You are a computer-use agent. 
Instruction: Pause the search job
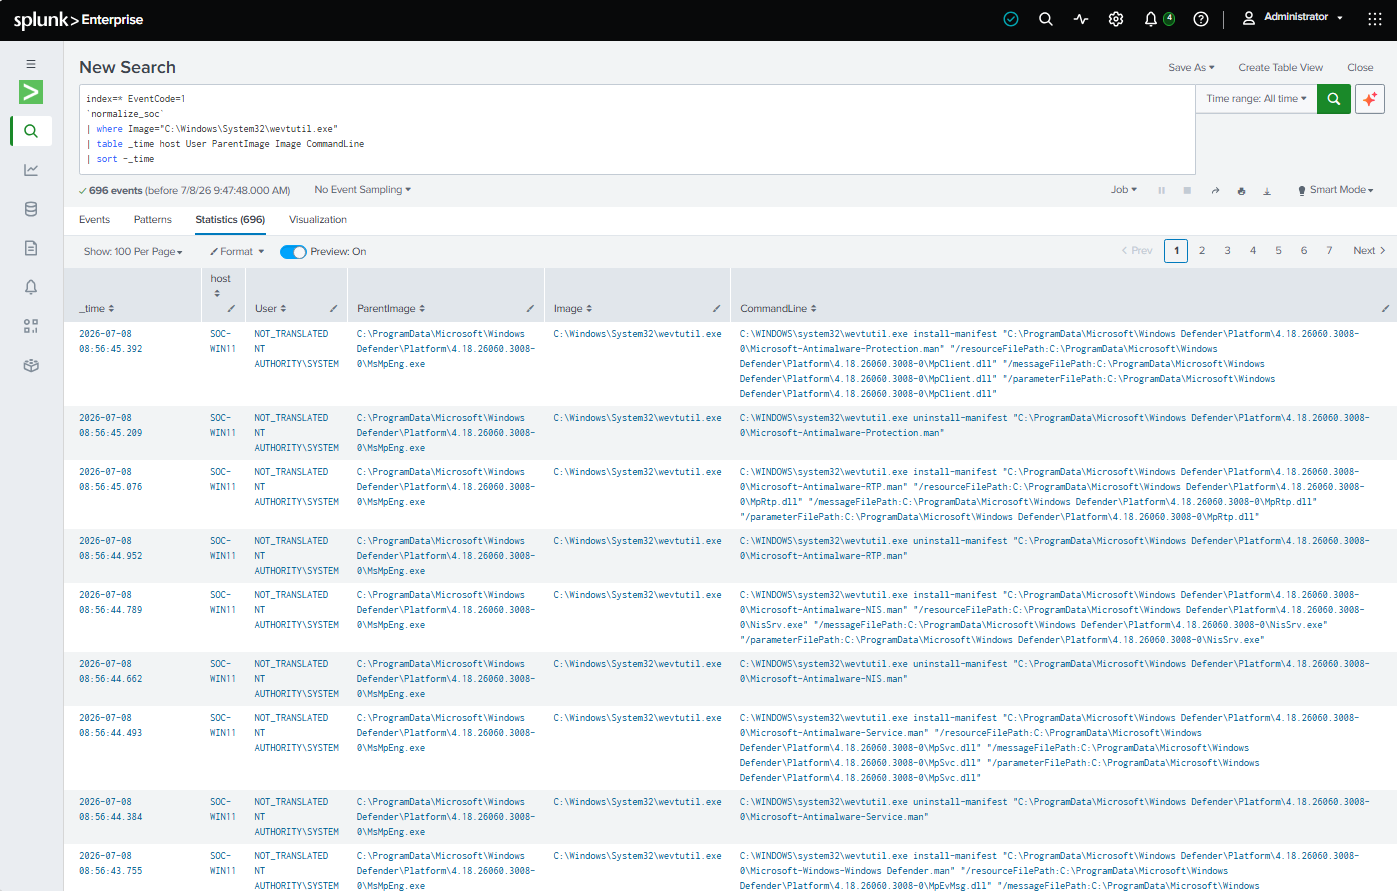pyautogui.click(x=1161, y=190)
